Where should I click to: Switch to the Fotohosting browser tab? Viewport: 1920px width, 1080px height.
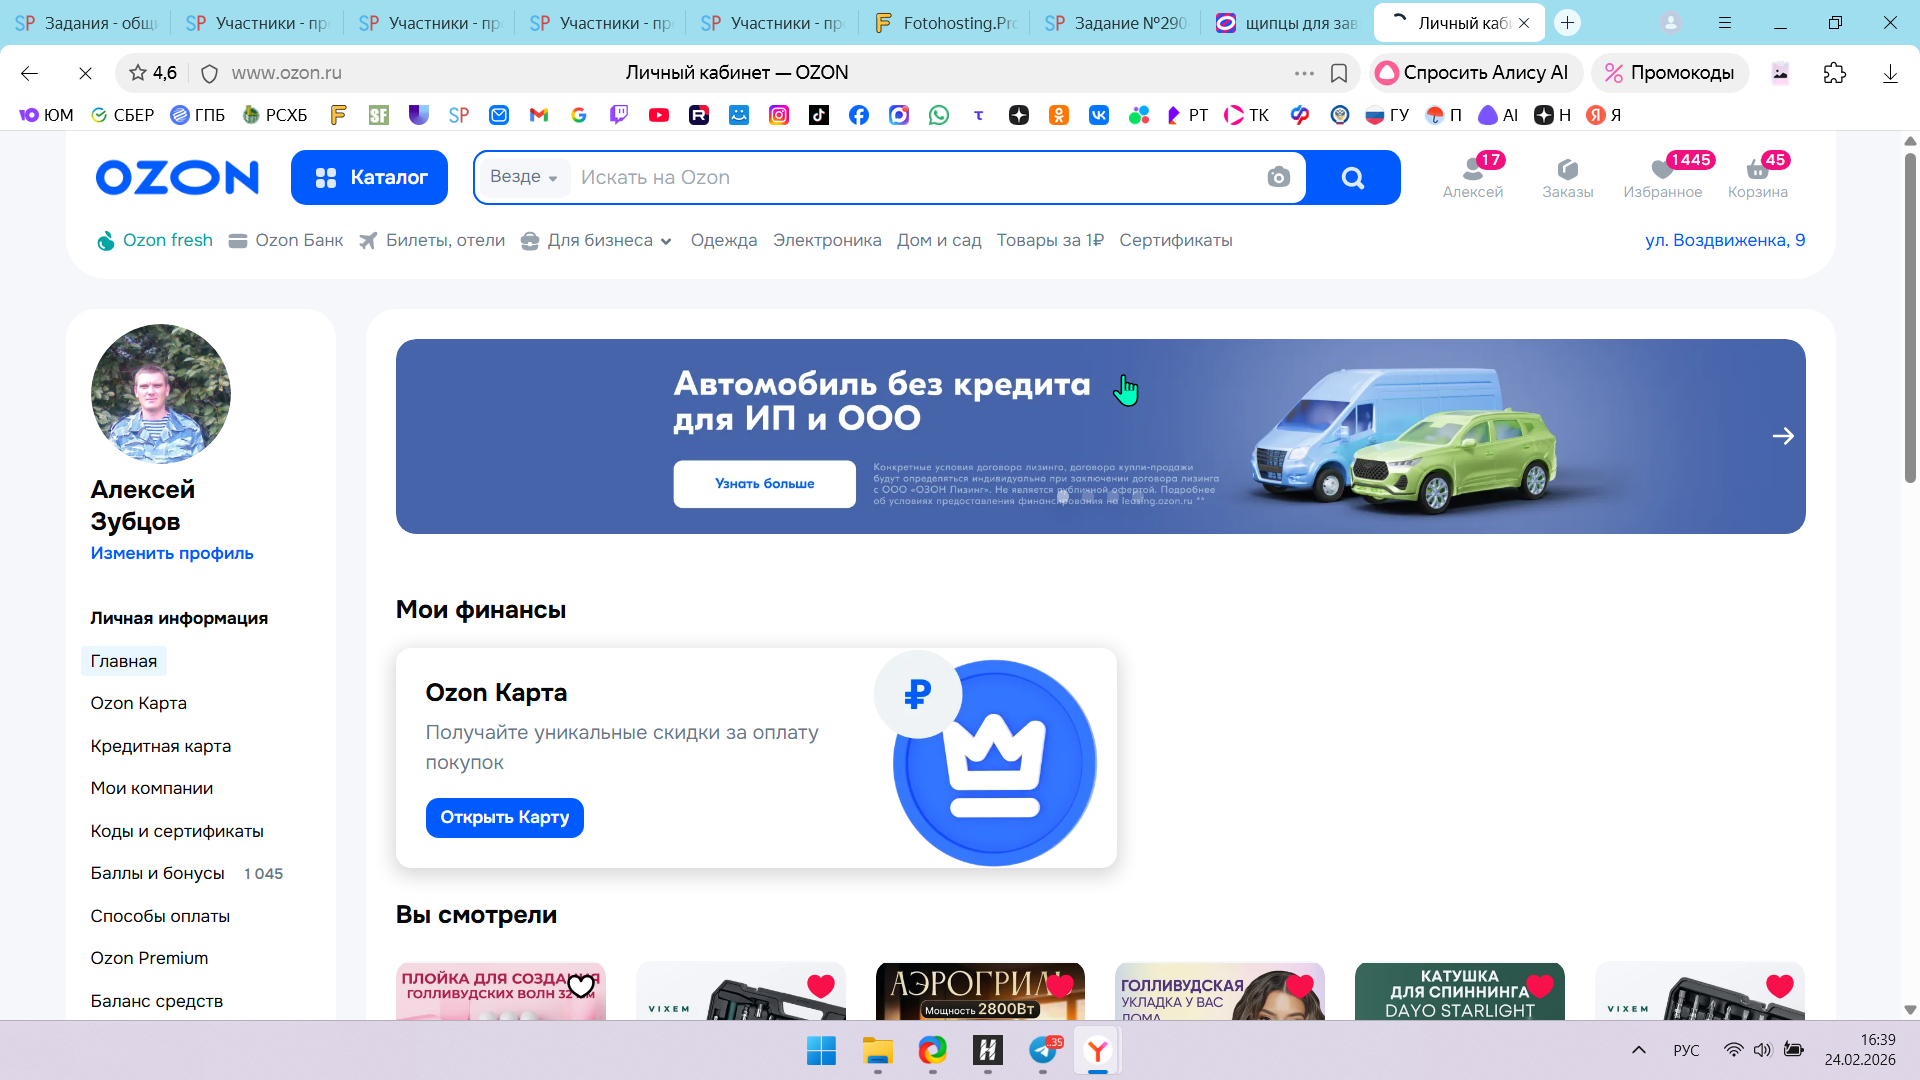[945, 23]
